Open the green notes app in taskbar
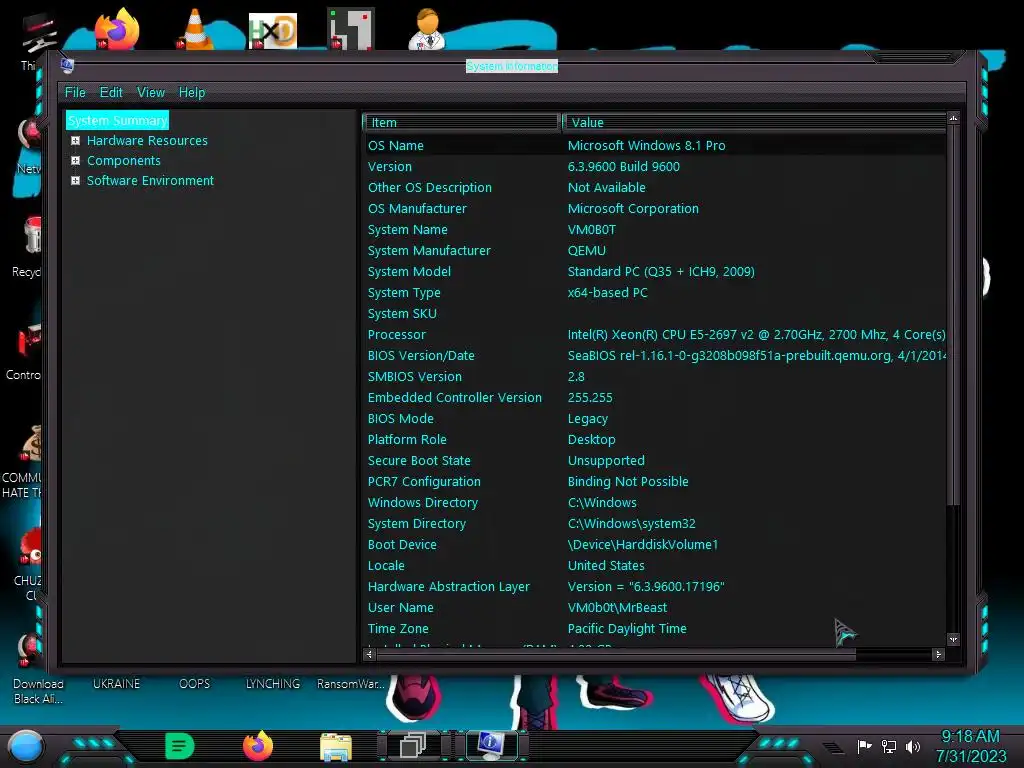 (x=180, y=746)
